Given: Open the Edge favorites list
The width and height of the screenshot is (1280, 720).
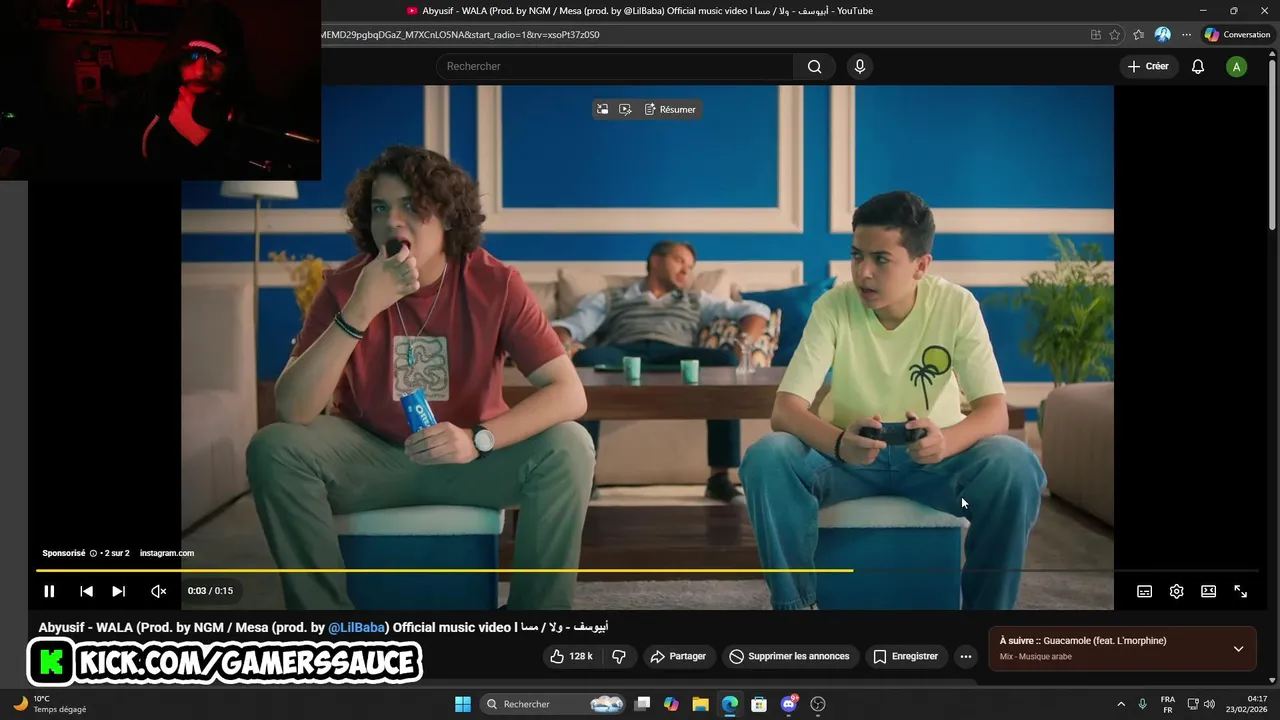Looking at the screenshot, I should (1139, 35).
